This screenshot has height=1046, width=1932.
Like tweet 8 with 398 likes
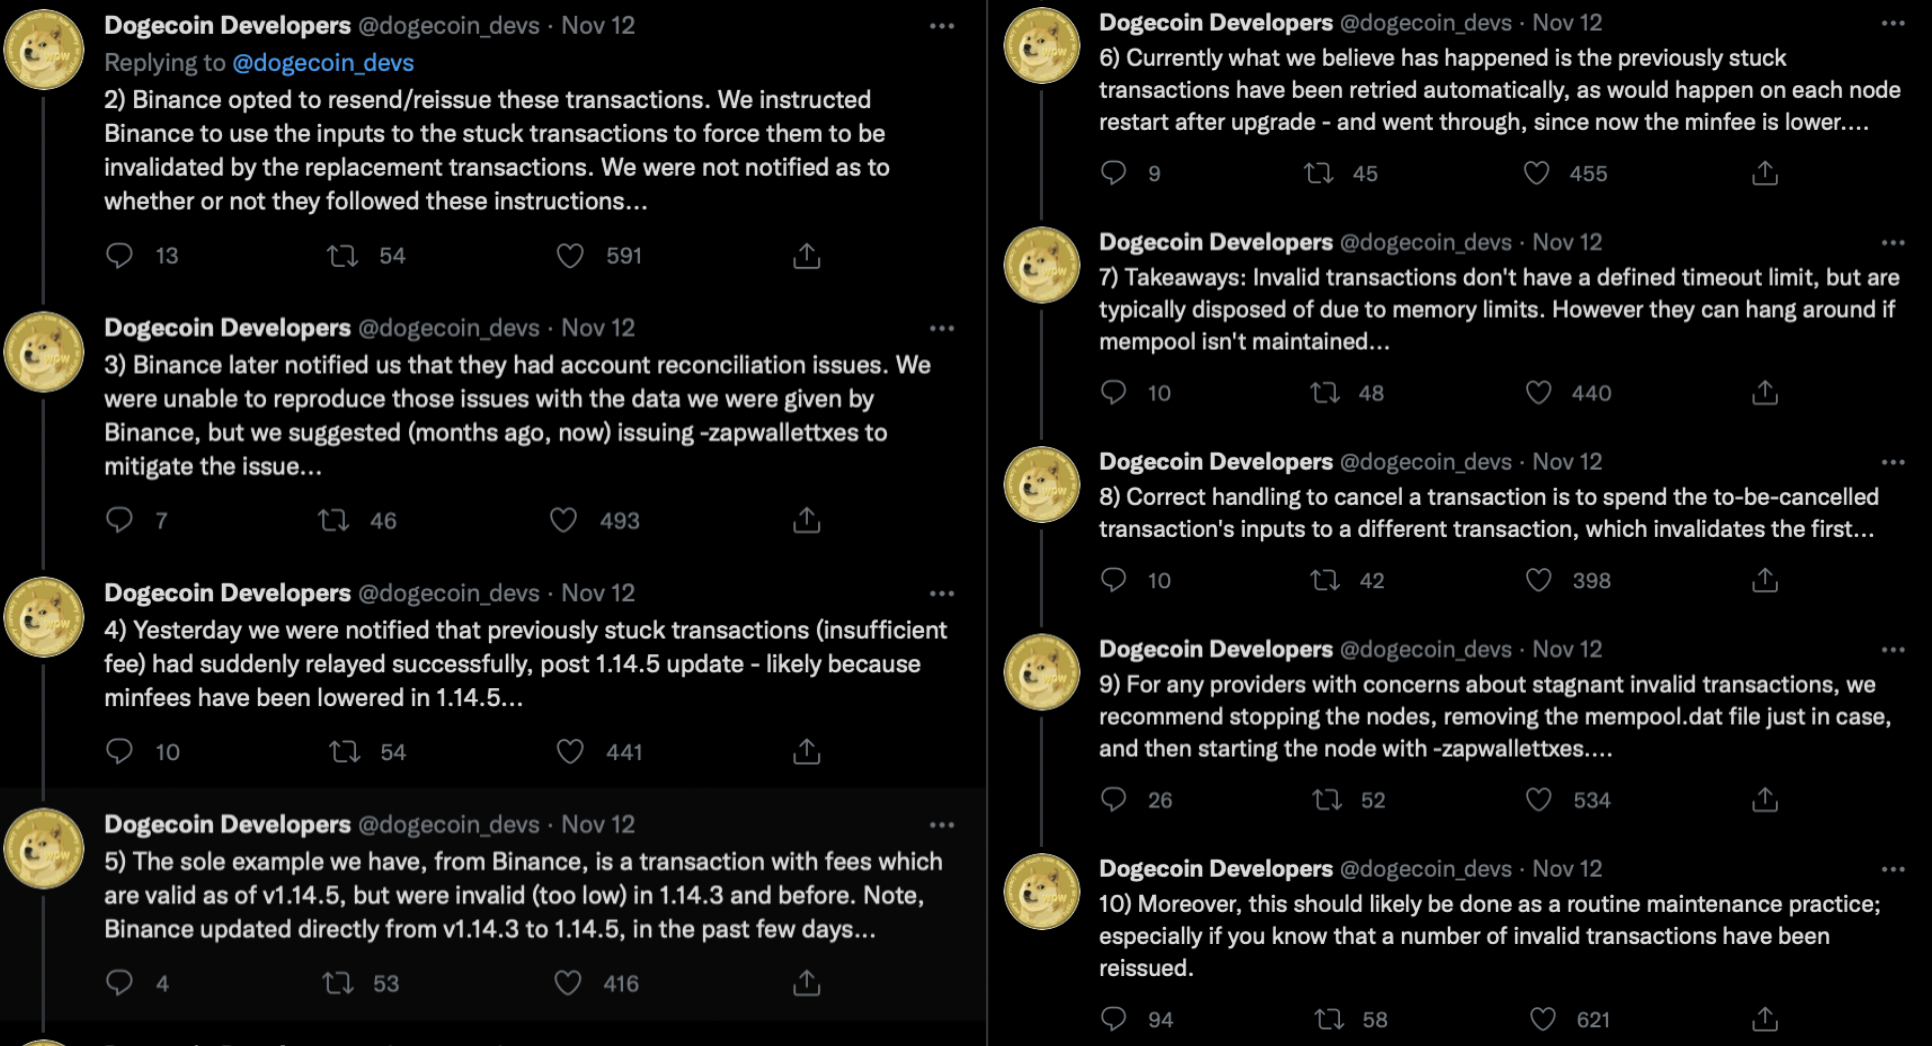(x=1538, y=580)
